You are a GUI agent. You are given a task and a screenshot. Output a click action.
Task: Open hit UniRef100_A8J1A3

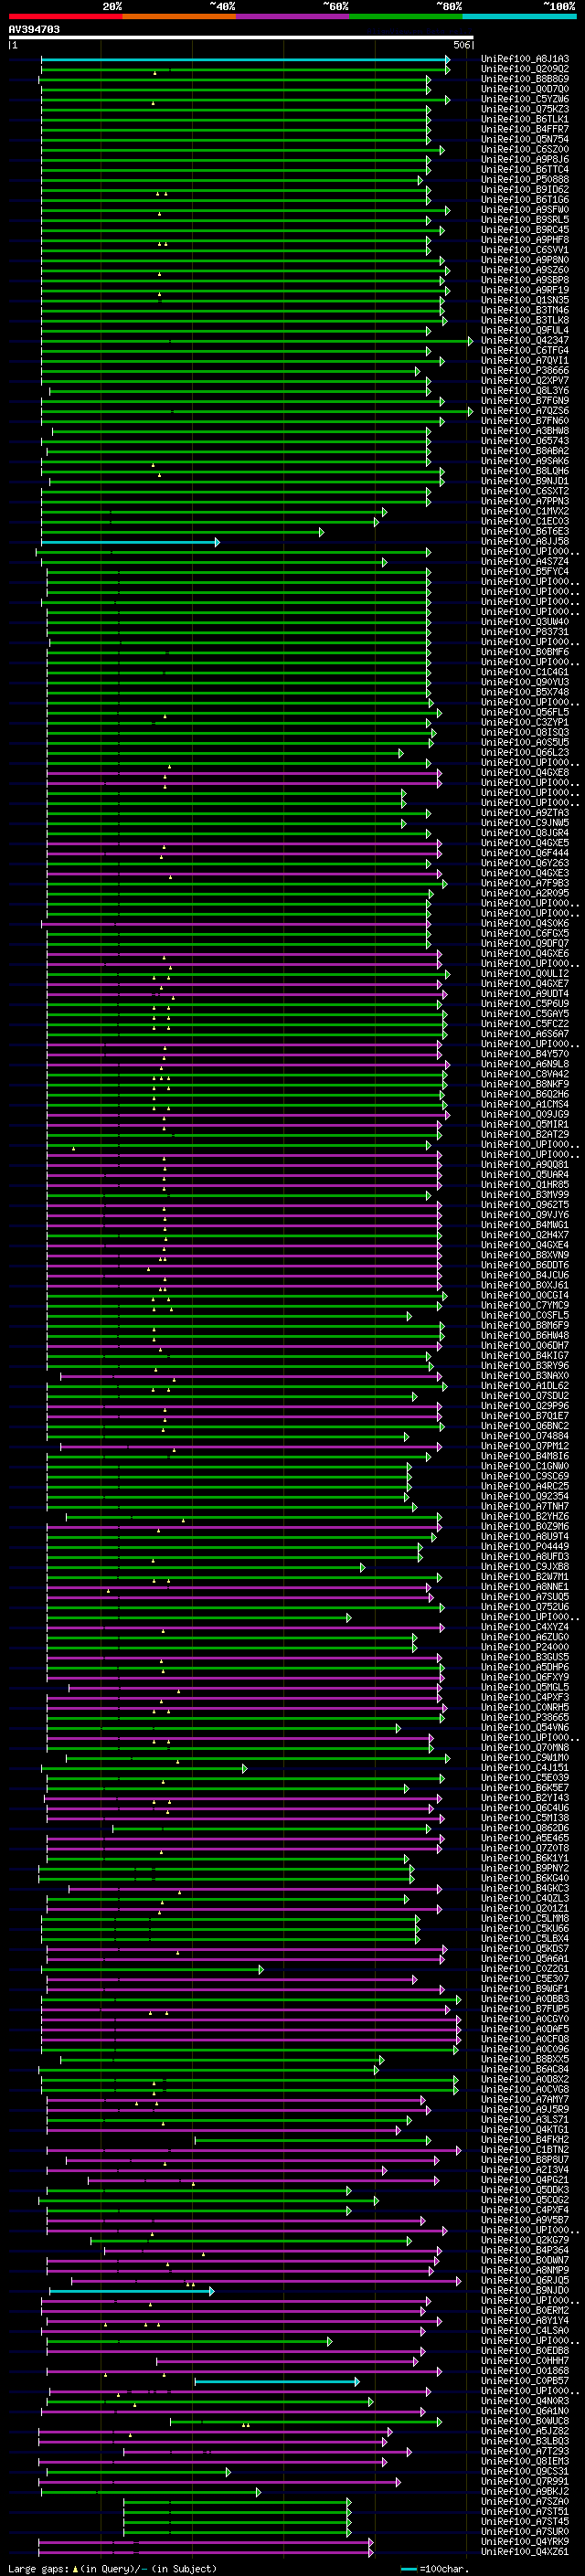[x=525, y=59]
